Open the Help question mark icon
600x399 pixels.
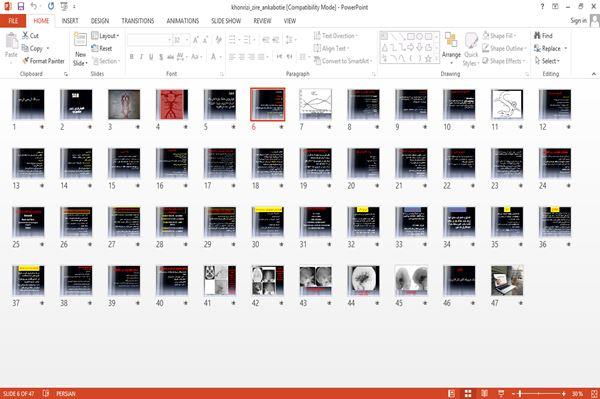[x=542, y=7]
